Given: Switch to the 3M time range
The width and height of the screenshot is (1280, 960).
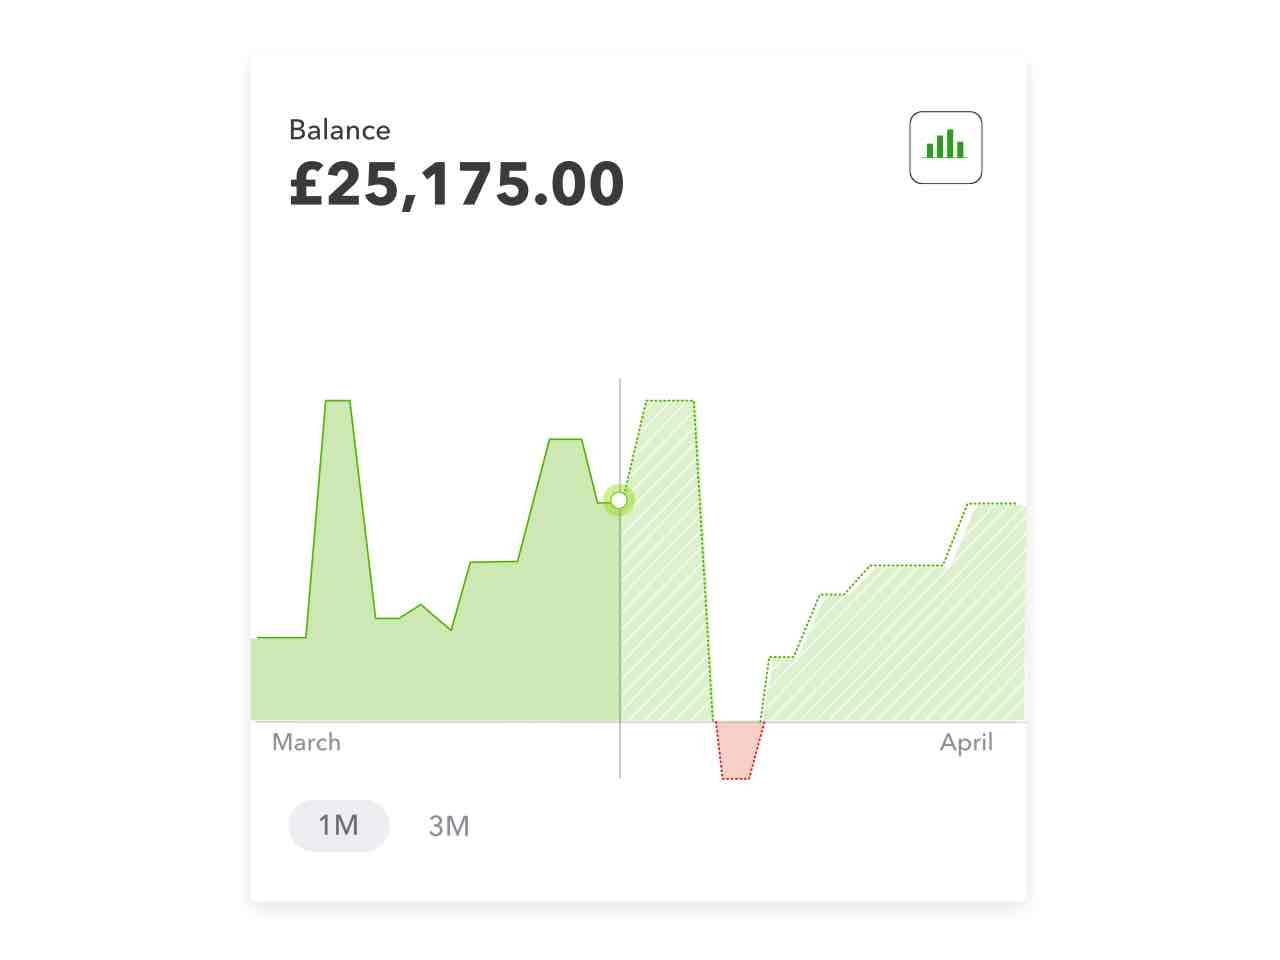Looking at the screenshot, I should [x=449, y=826].
